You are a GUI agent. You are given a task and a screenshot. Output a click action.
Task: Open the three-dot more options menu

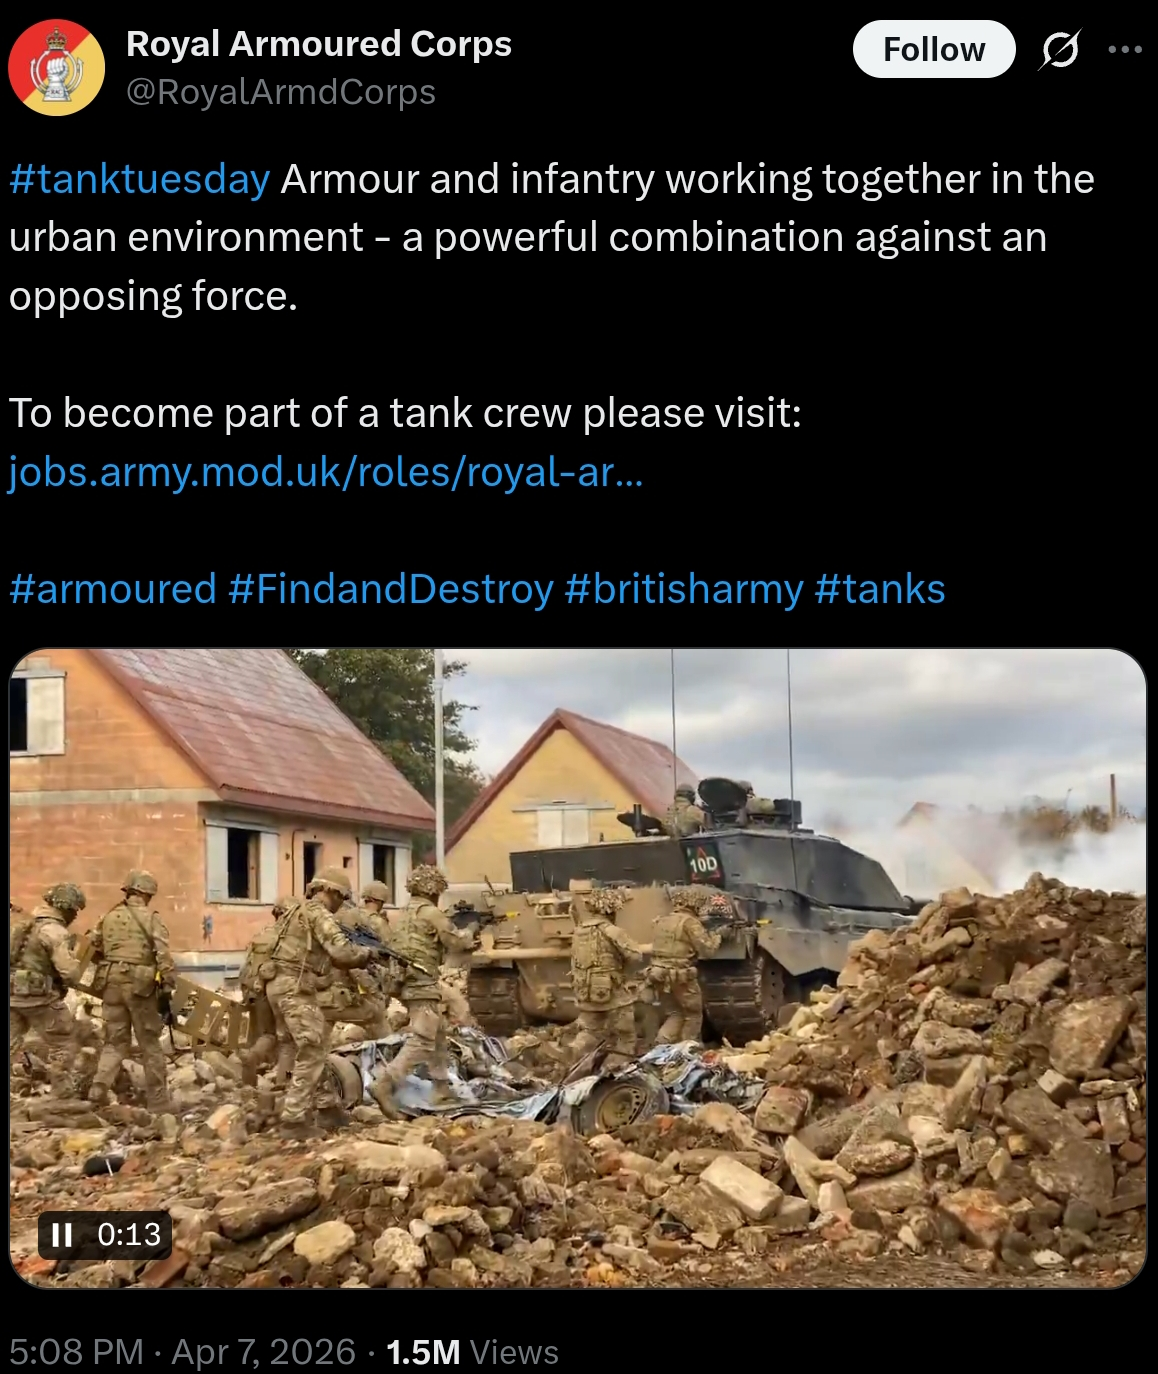pos(1125,49)
